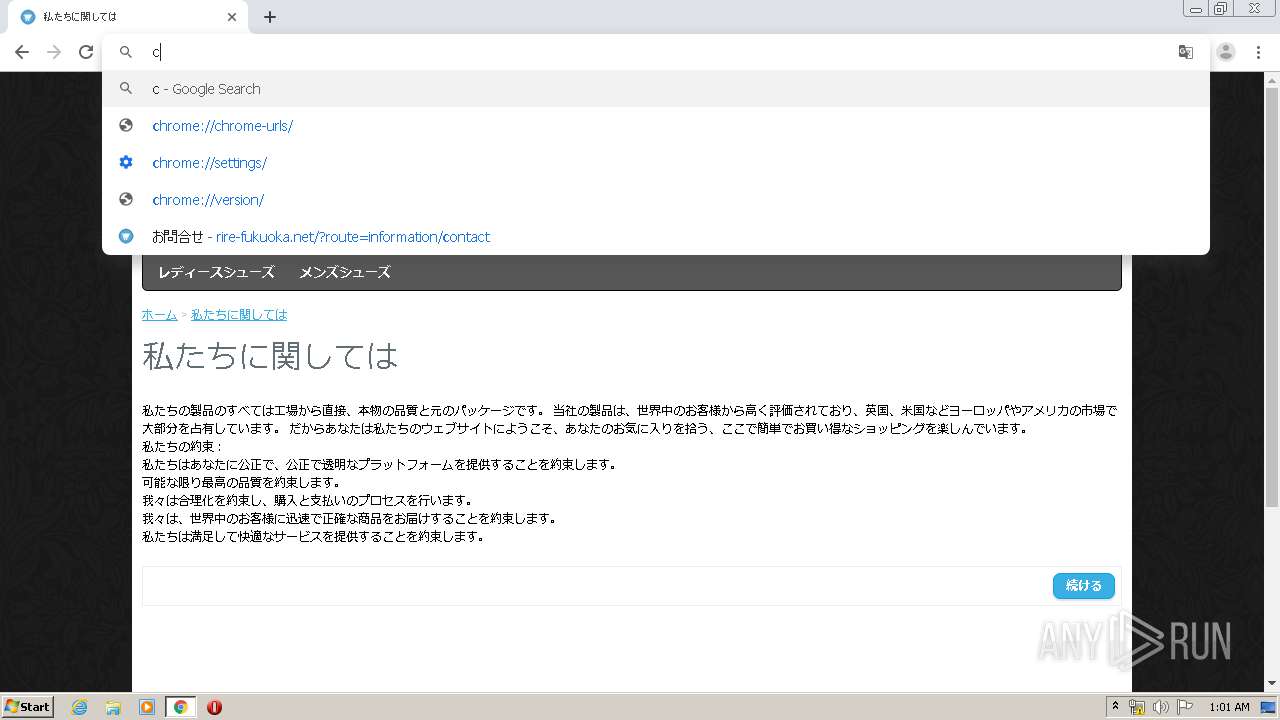The height and width of the screenshot is (720, 1280).
Task: Close the 私たちに関しては tab
Action: [x=232, y=17]
